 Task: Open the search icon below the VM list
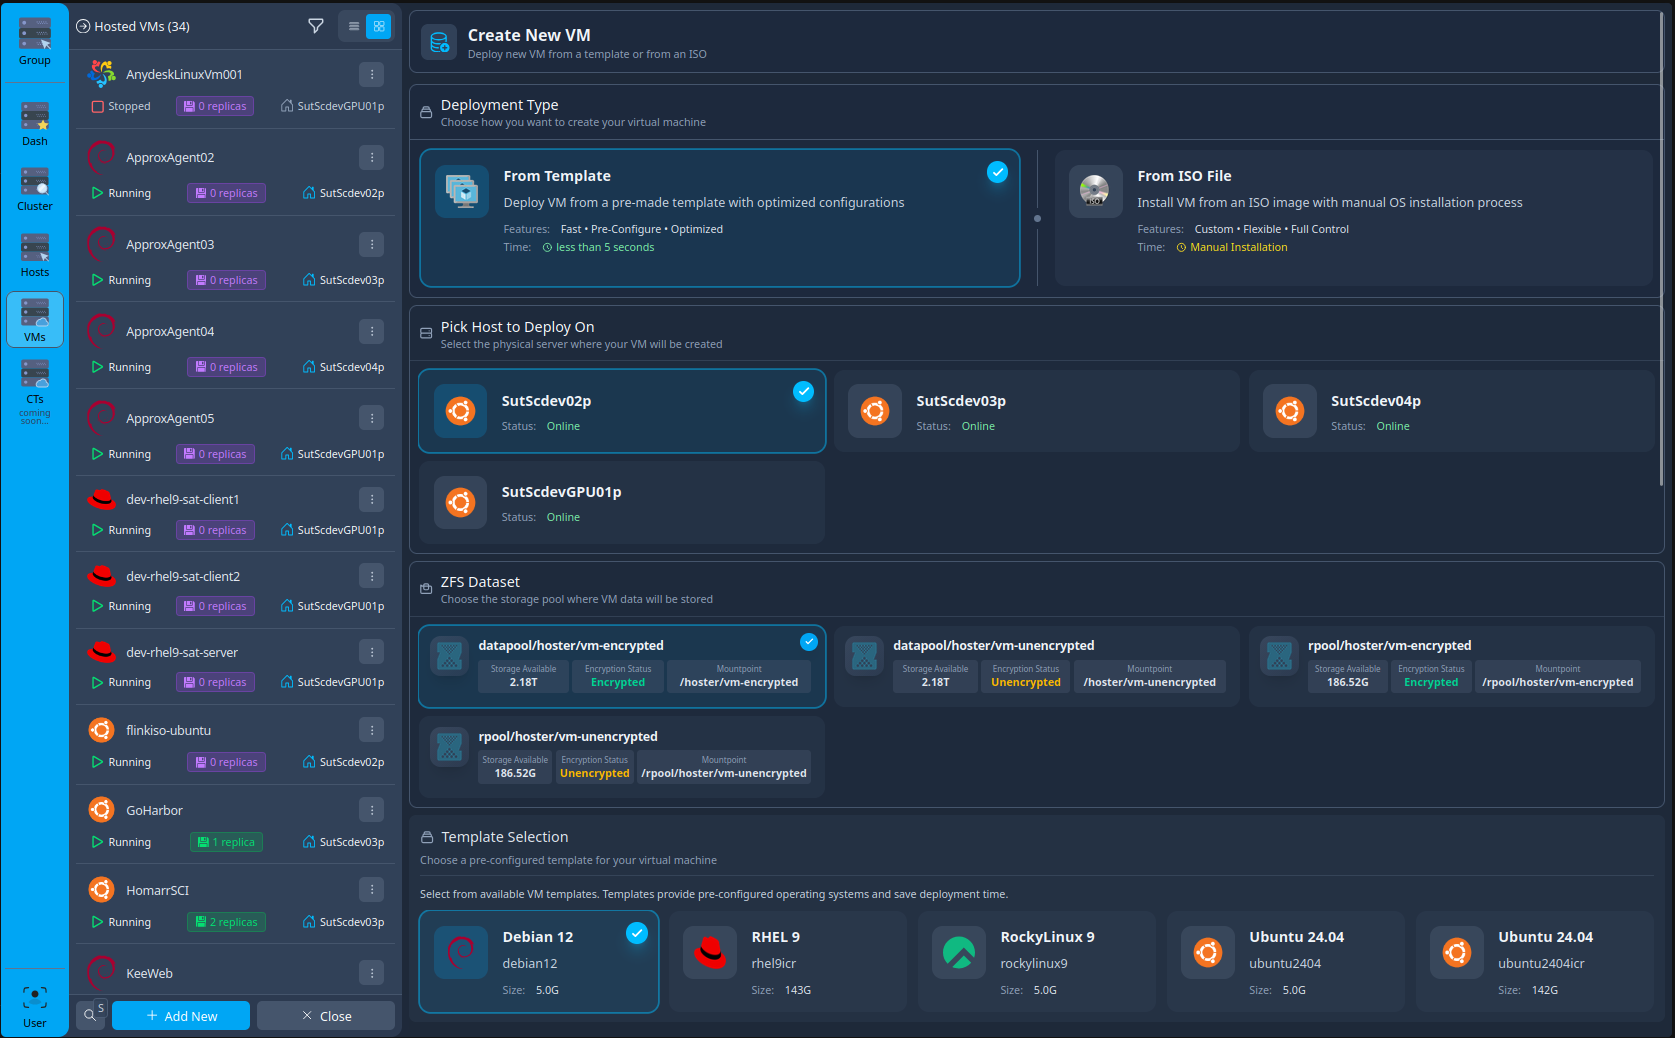(90, 1014)
